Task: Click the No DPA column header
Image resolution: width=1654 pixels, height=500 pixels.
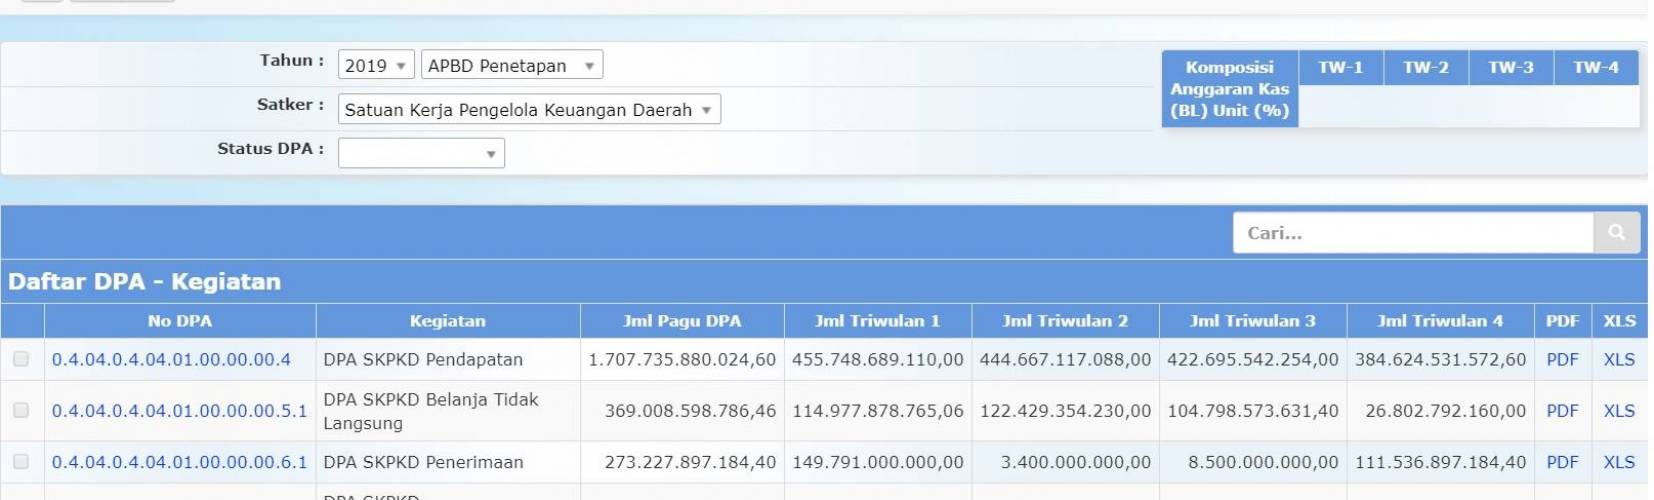Action: tap(180, 321)
